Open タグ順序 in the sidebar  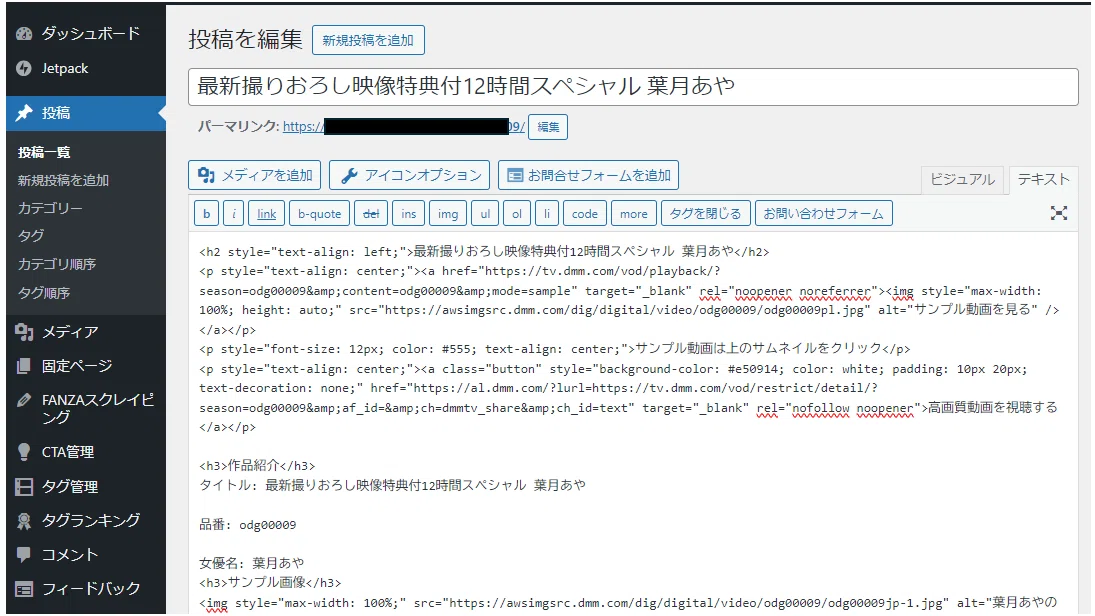tap(44, 293)
